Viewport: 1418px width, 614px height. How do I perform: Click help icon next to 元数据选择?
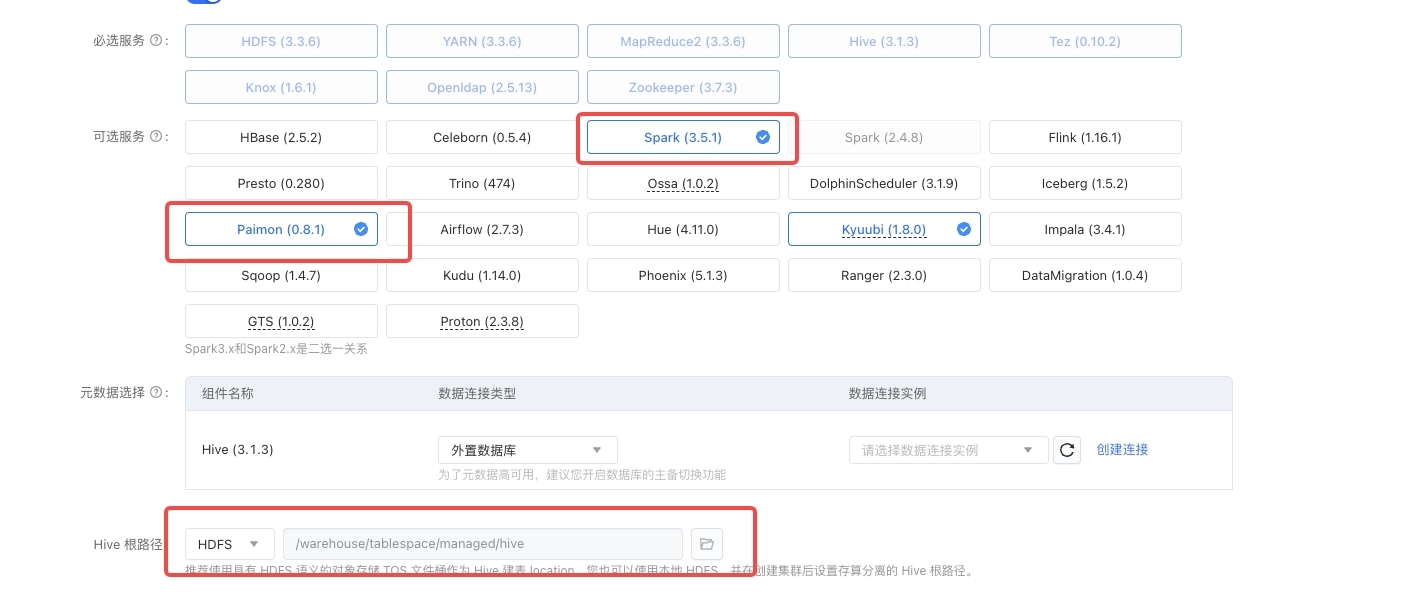click(x=155, y=393)
